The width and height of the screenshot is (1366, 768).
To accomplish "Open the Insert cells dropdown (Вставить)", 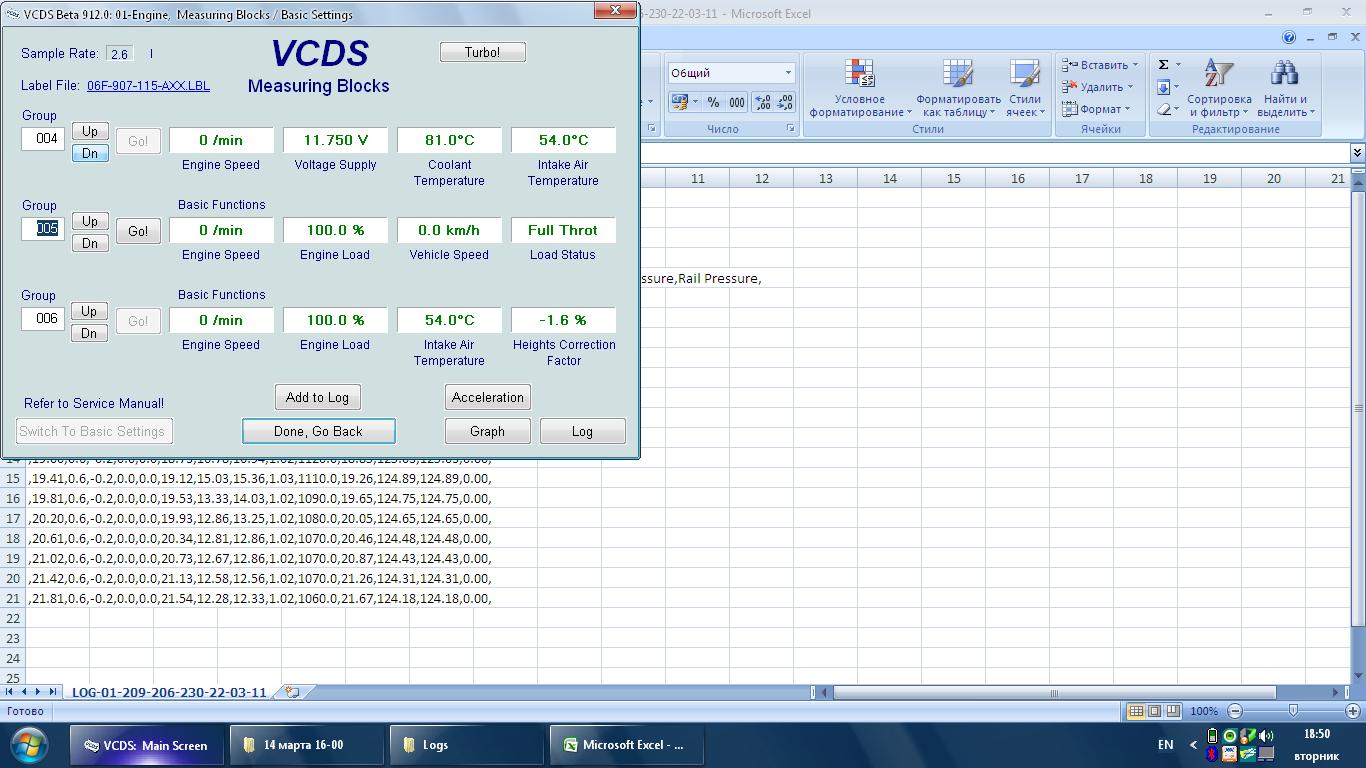I will (1100, 65).
